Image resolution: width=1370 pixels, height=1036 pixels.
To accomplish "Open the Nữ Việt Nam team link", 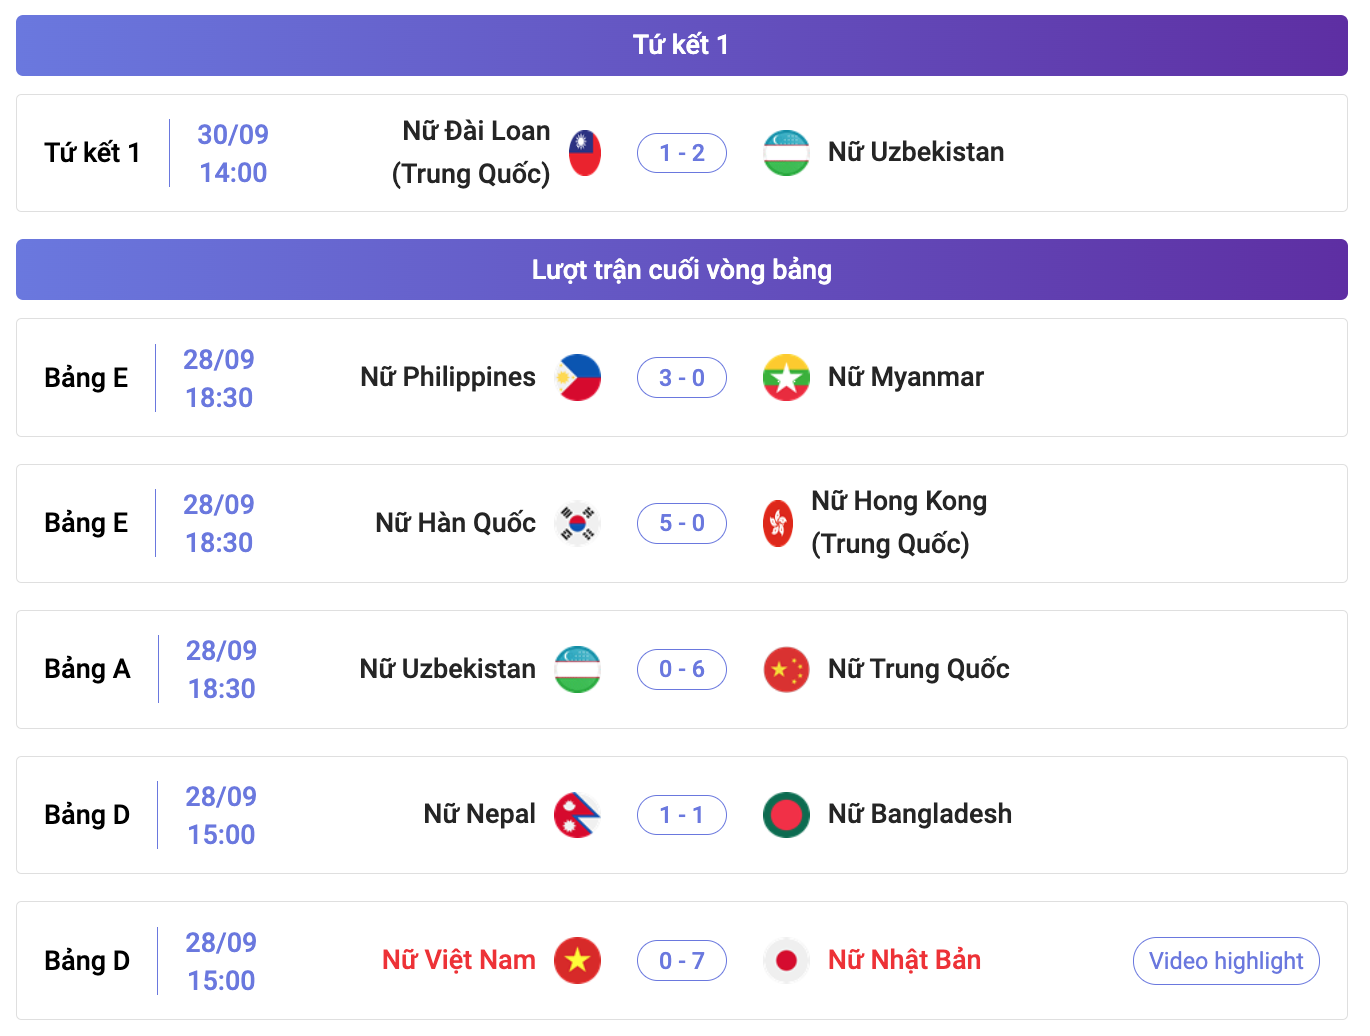I will point(459,960).
